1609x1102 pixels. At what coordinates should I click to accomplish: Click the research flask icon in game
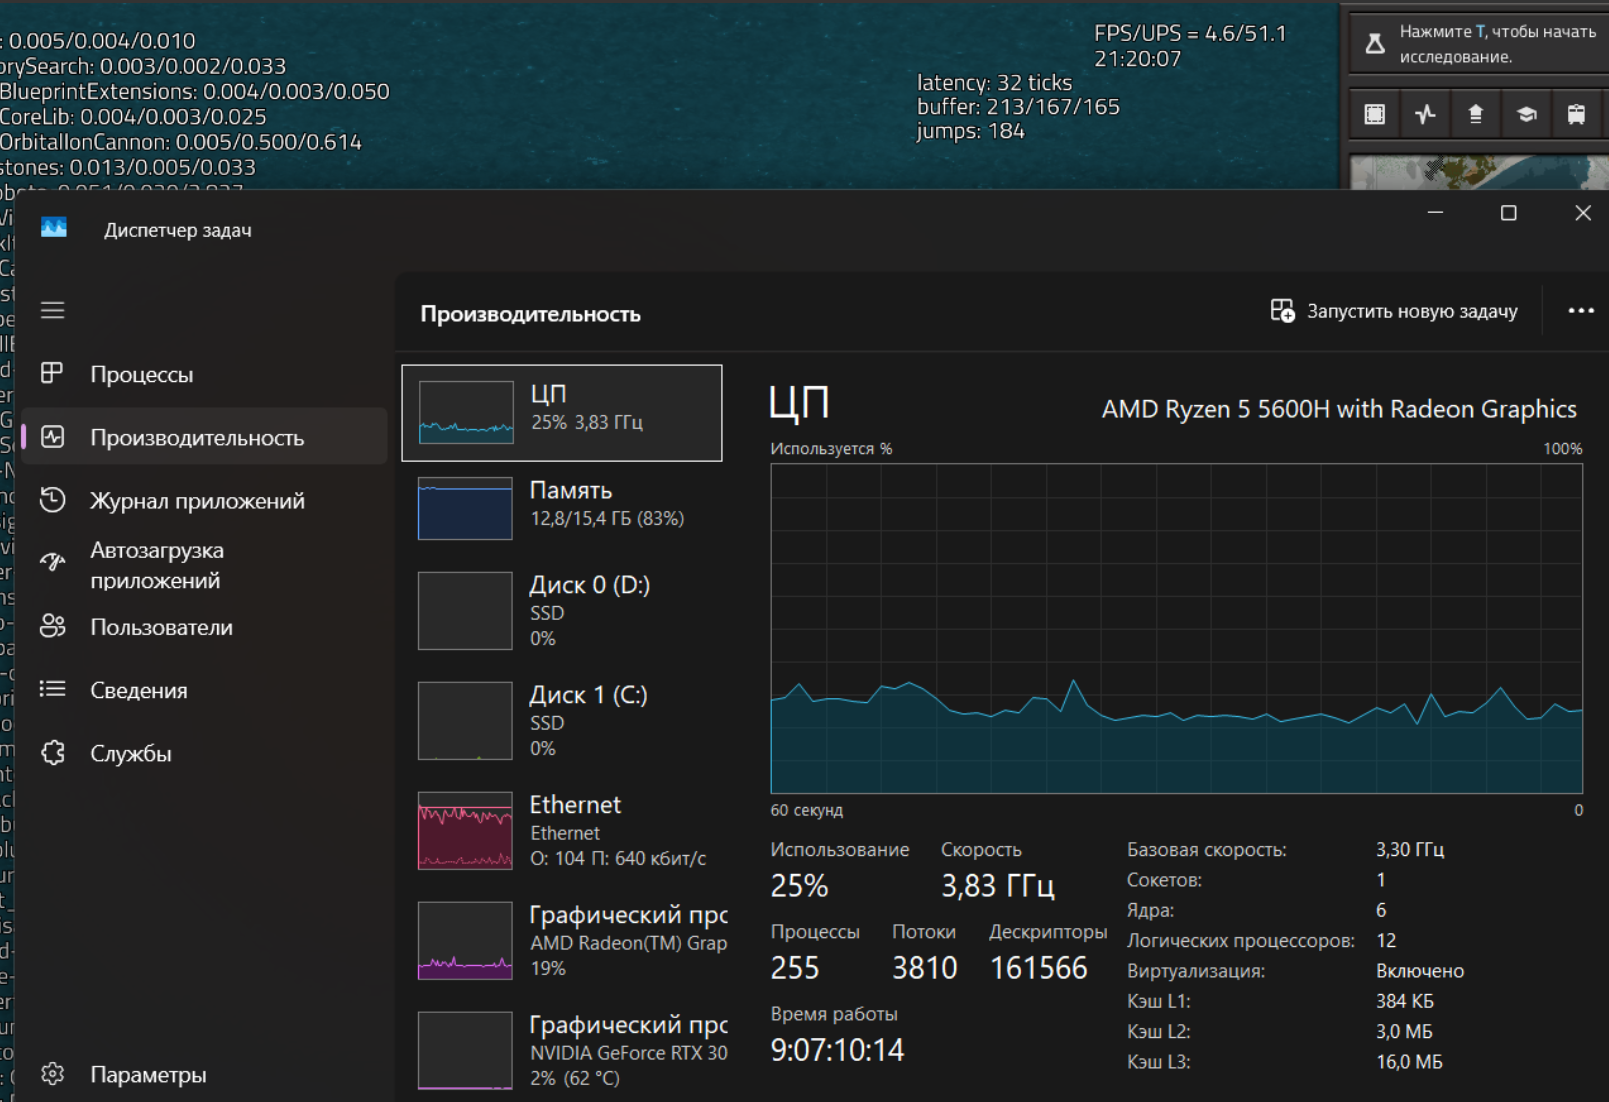pos(1375,44)
